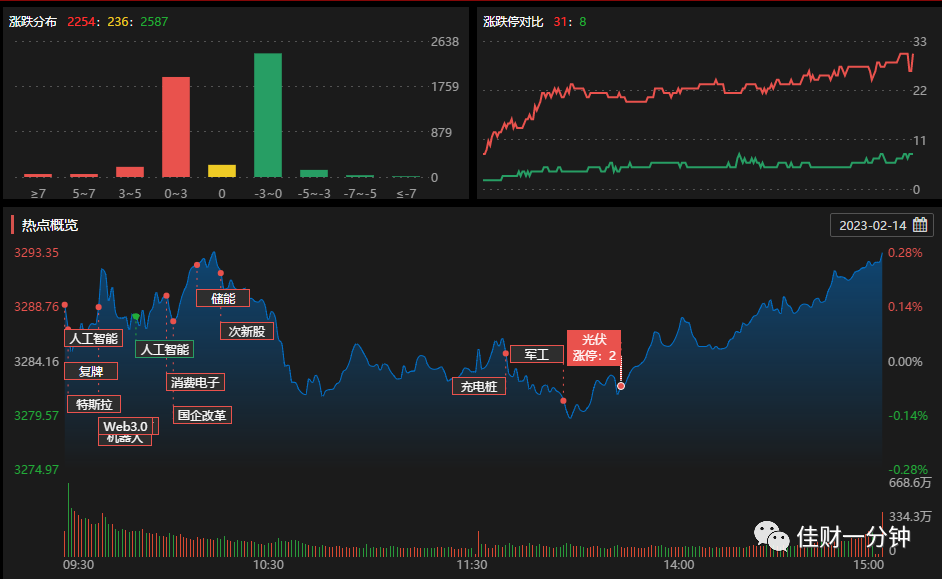
Task: Select the 国企改革 label
Action: pyautogui.click(x=202, y=415)
